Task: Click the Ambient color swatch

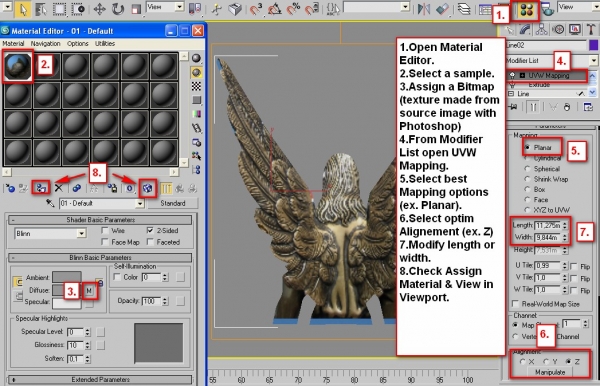Action: click(x=67, y=277)
